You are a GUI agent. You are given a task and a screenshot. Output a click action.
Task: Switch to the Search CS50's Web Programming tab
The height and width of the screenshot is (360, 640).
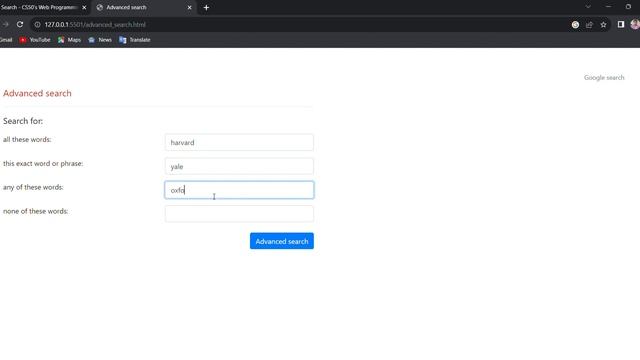(40, 7)
